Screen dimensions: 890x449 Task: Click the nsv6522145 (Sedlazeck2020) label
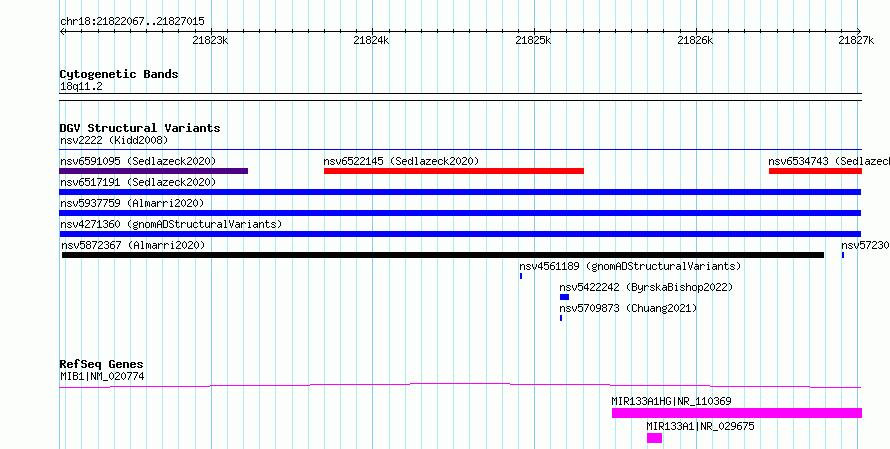(401, 161)
